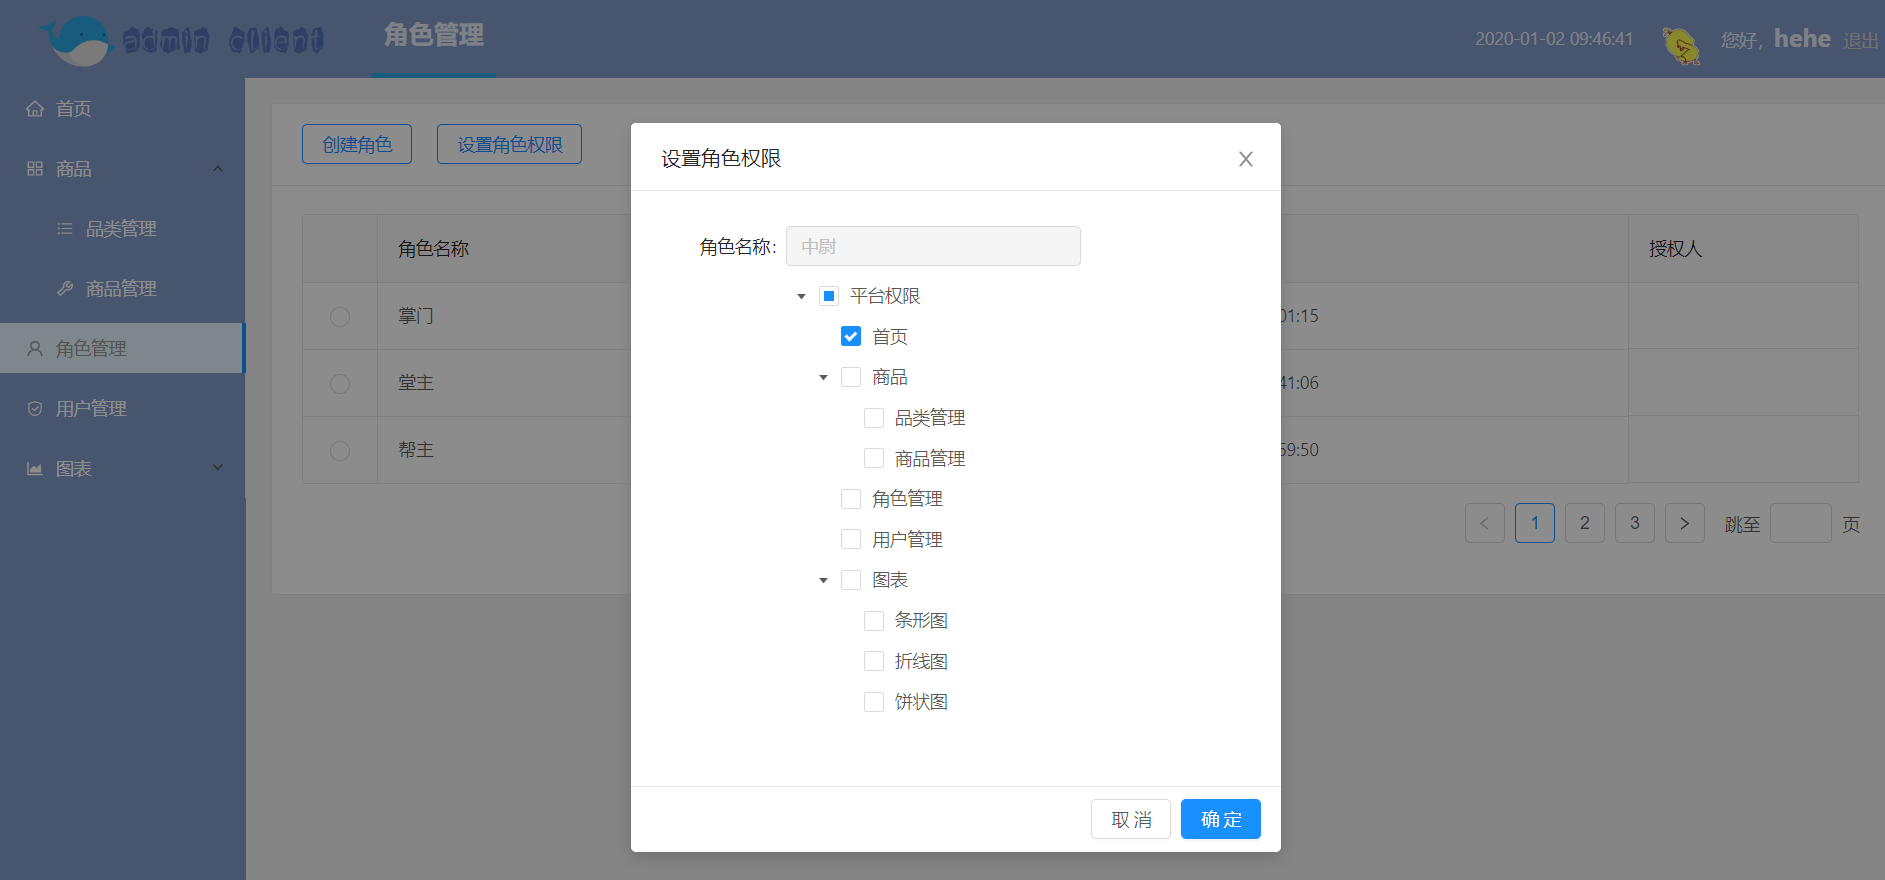Select 角色管理 in the sidebar
The width and height of the screenshot is (1885, 880).
click(122, 348)
